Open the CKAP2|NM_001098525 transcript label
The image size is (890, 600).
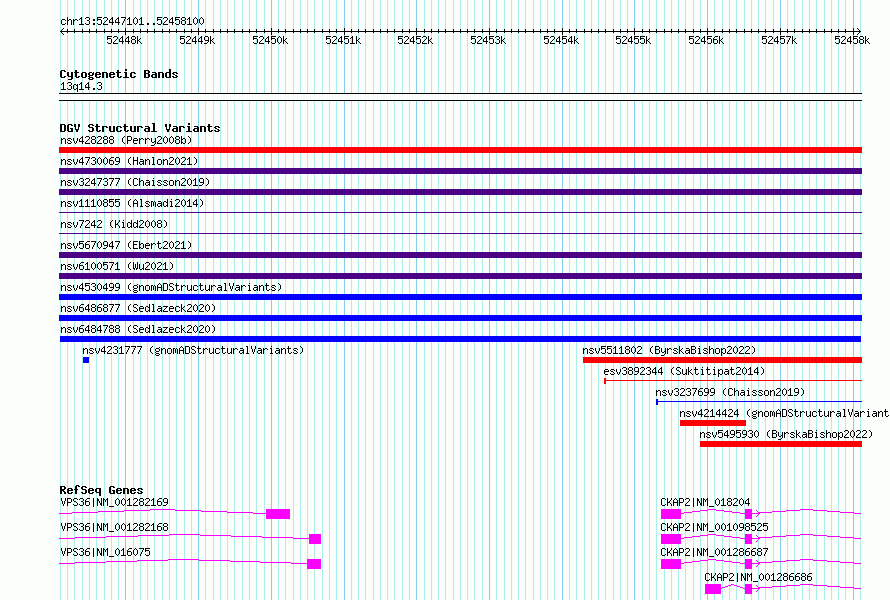(x=714, y=527)
